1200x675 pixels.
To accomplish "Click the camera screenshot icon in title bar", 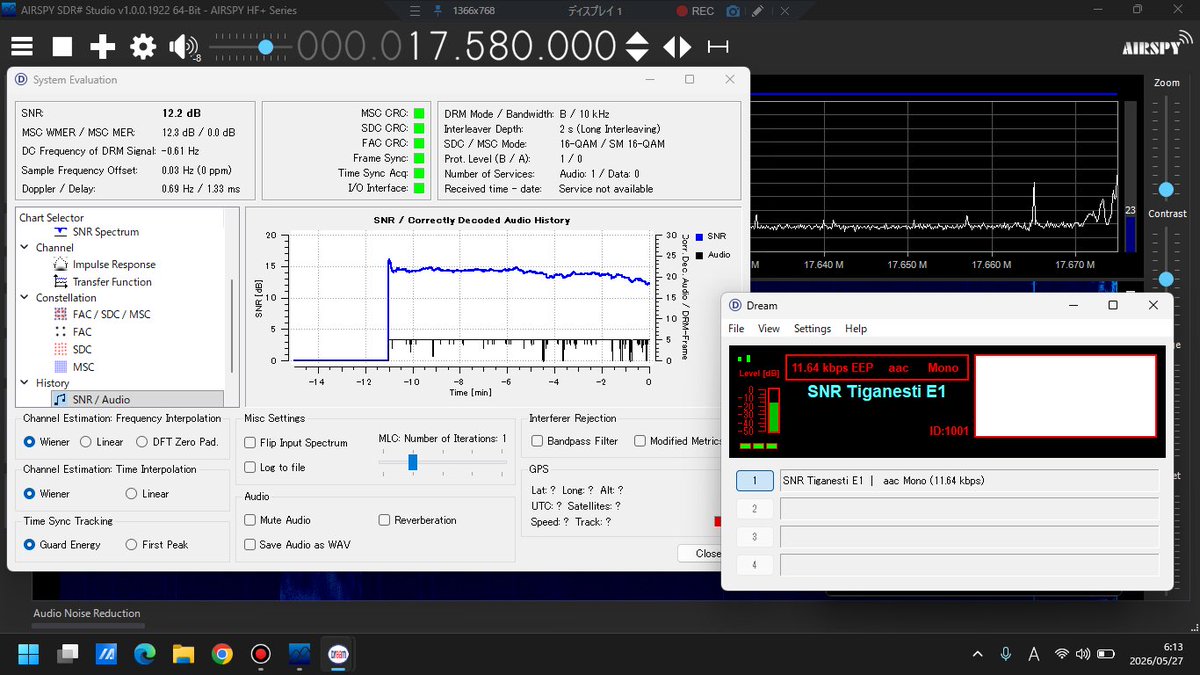I will (733, 11).
